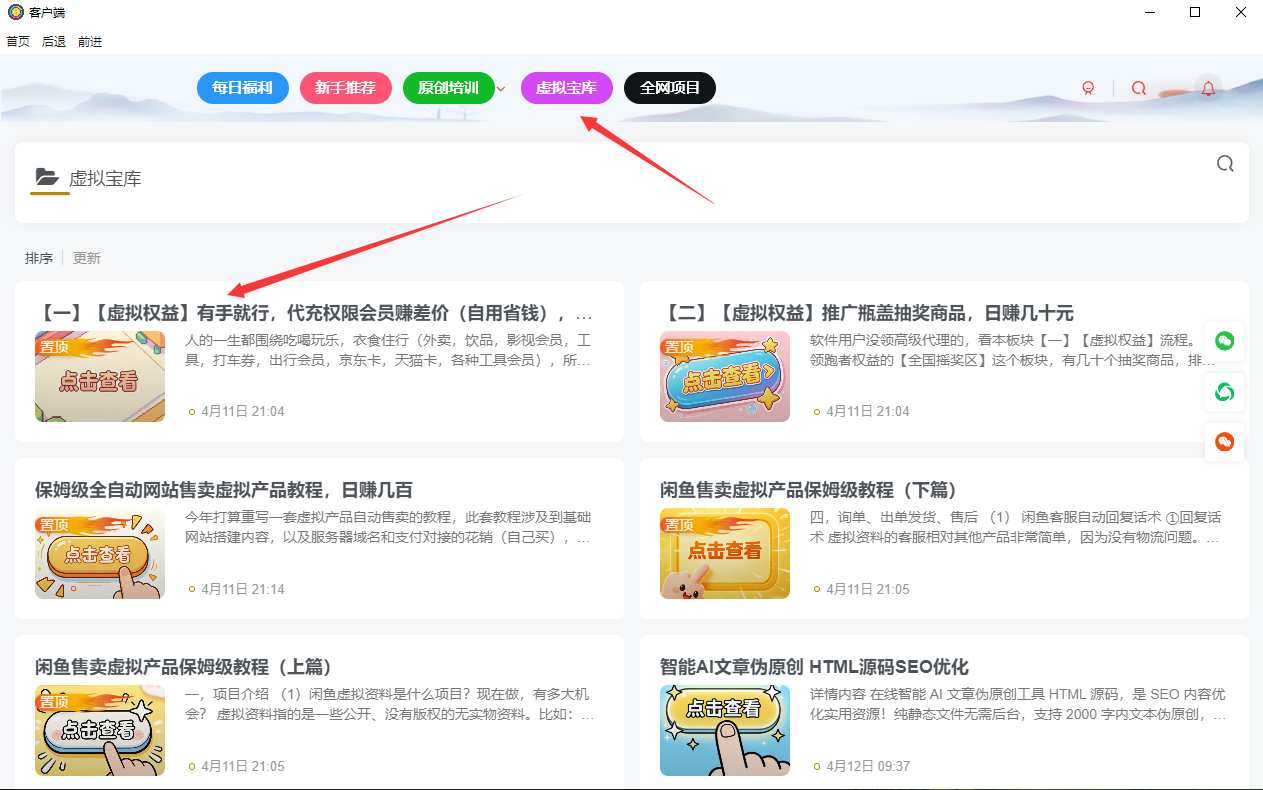This screenshot has width=1263, height=790.
Task: Select the medal membership icon near the search
Action: pos(1088,88)
